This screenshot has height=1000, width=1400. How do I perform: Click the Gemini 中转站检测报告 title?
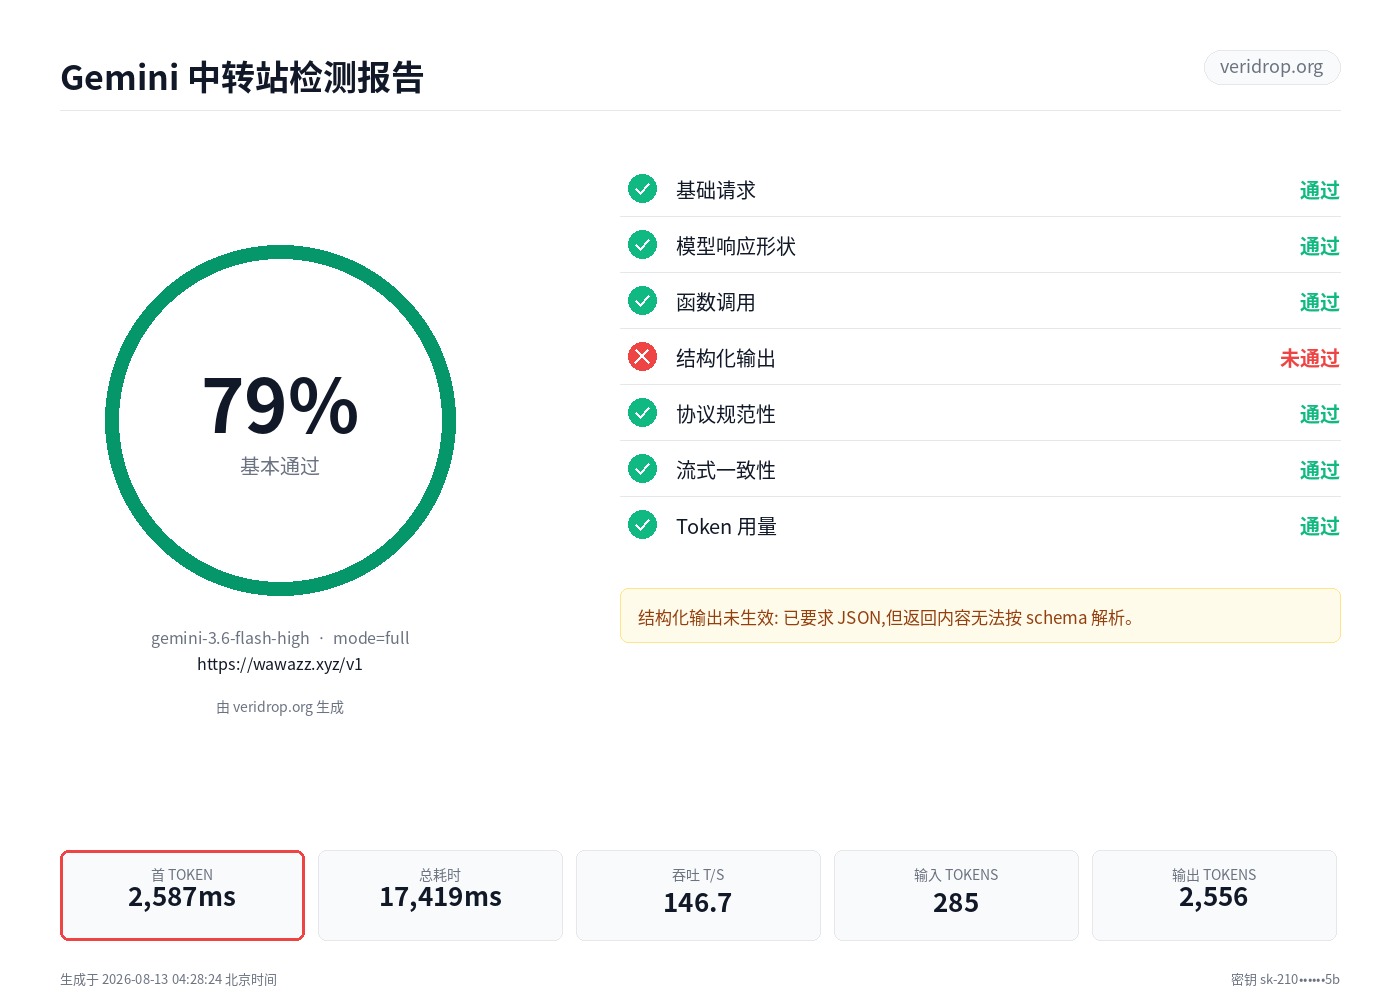(x=242, y=77)
